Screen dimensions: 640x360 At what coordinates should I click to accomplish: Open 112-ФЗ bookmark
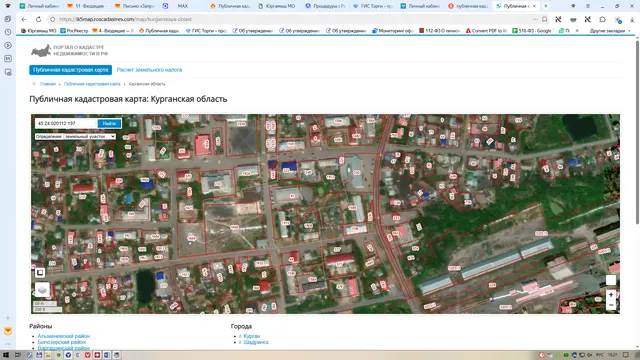[x=440, y=31]
